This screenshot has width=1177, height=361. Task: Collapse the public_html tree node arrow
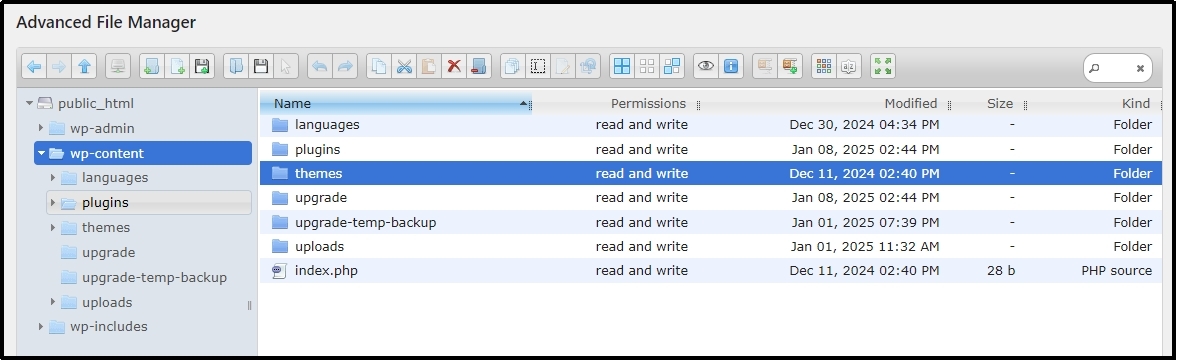point(29,103)
